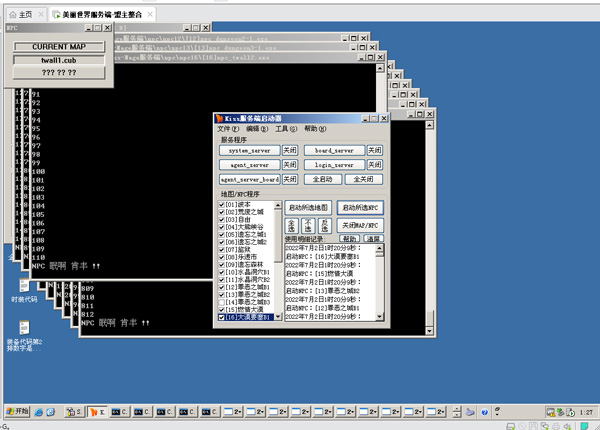Open the 时装代码 desktop text file icon
The width and height of the screenshot is (600, 430).
(24, 285)
